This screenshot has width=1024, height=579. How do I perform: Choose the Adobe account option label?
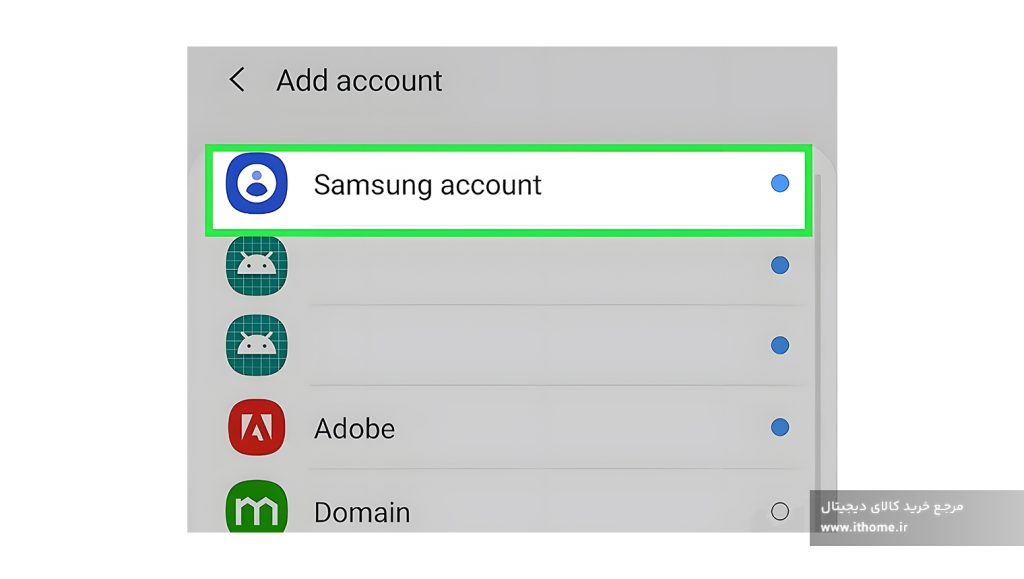[354, 429]
